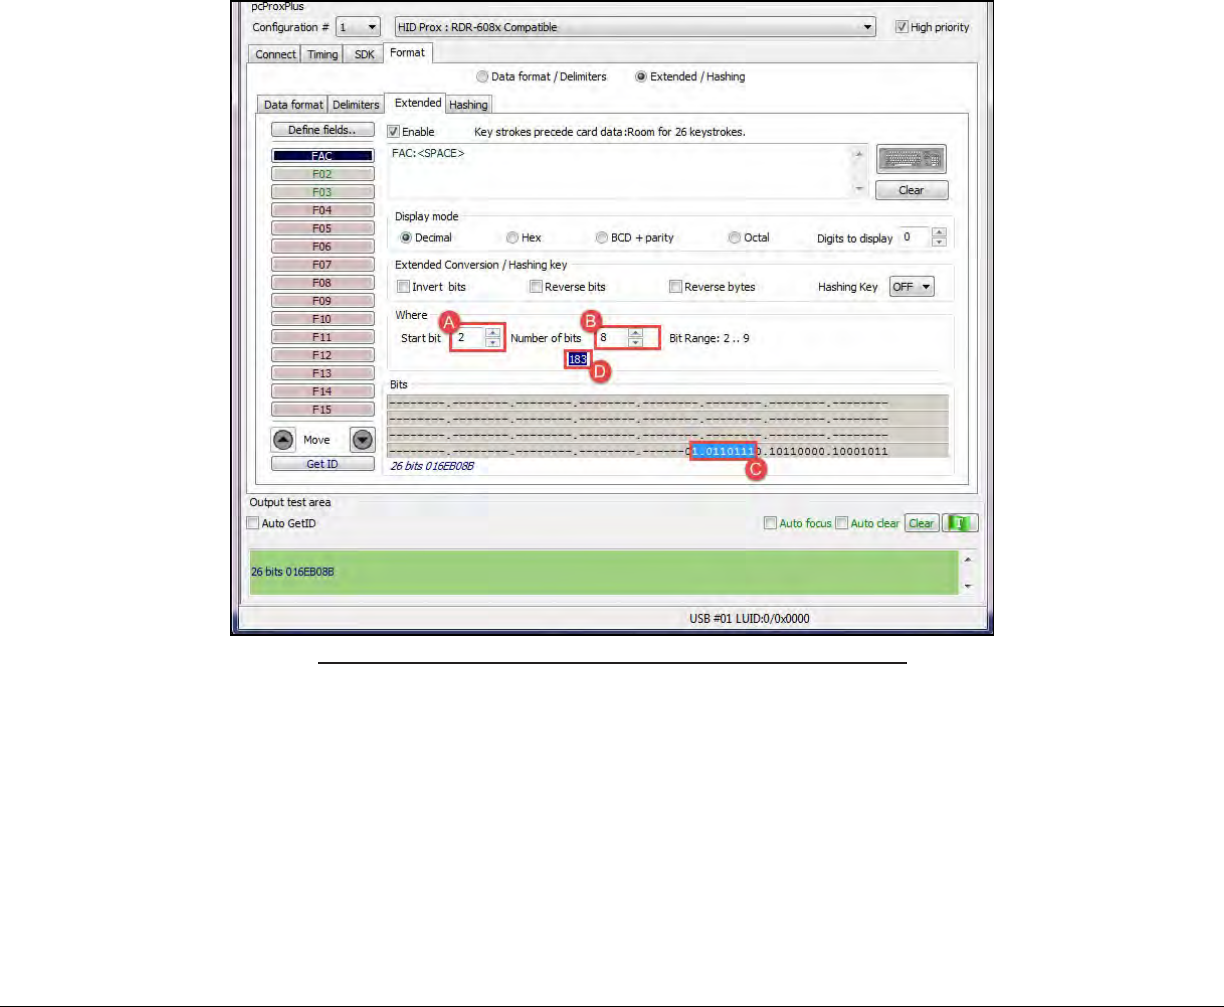Select the F13 field button
Screen dimensions: 1224x1007
click(323, 374)
